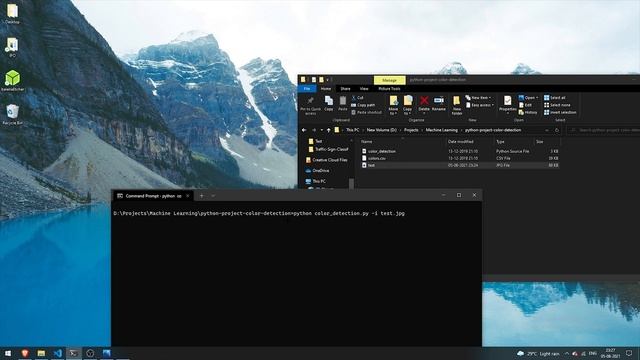Click This PC in the address breadcrumb
This screenshot has height=360, width=640.
click(353, 130)
